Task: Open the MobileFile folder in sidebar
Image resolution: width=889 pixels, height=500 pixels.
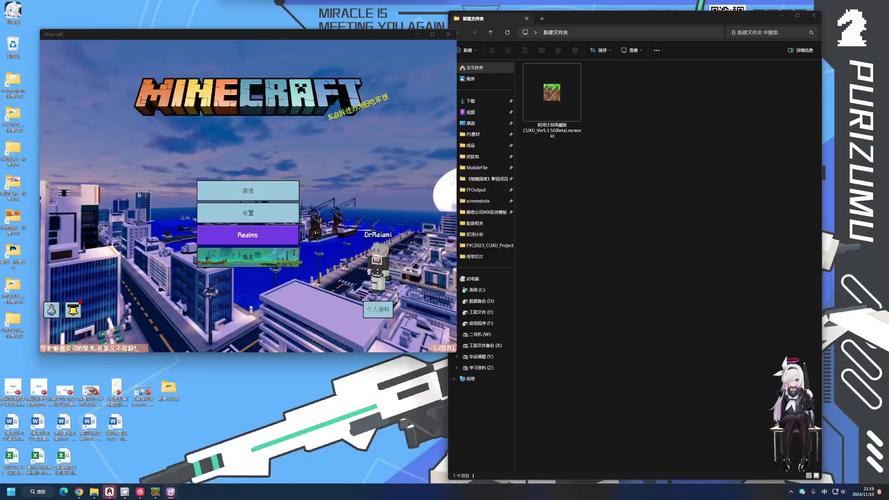Action: click(485, 168)
